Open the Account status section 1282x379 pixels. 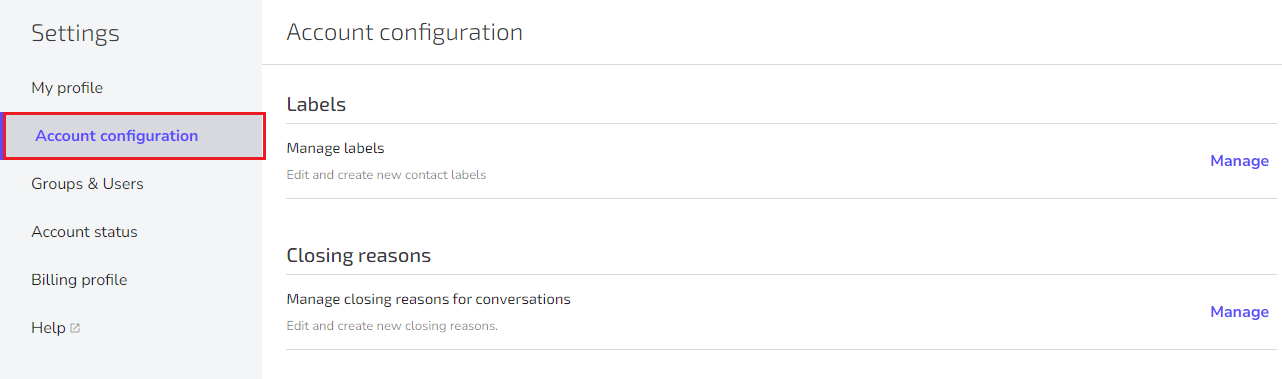click(84, 232)
